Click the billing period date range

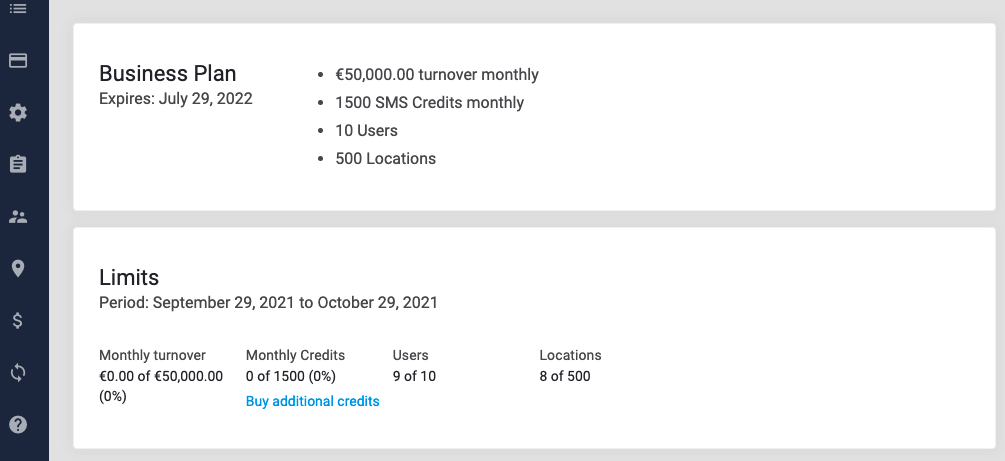(x=269, y=303)
